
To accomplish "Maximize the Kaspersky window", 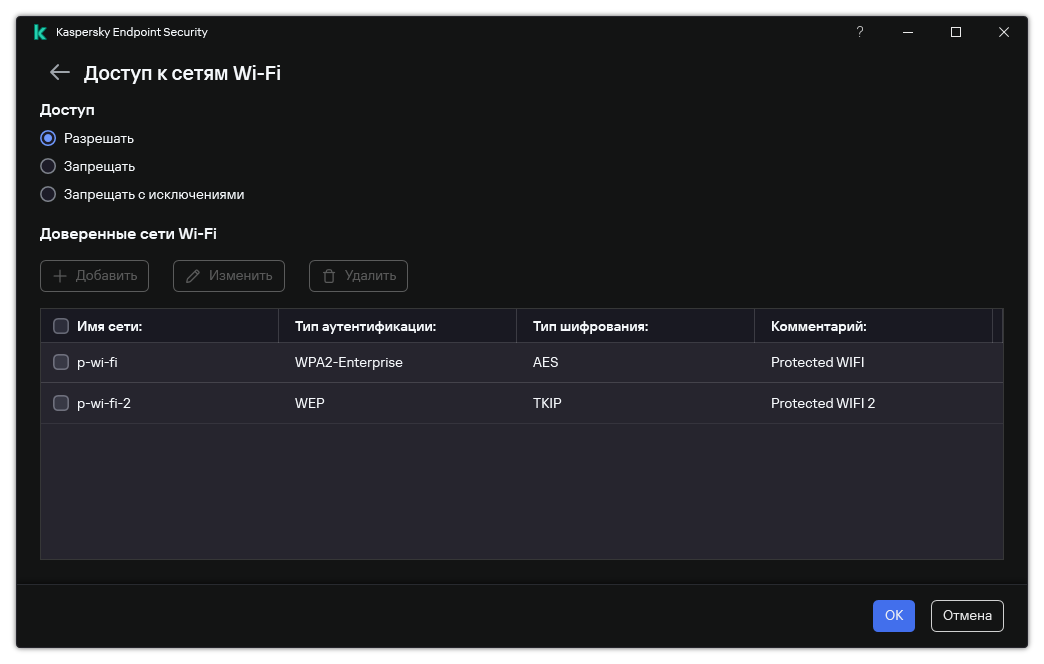I will [x=955, y=32].
